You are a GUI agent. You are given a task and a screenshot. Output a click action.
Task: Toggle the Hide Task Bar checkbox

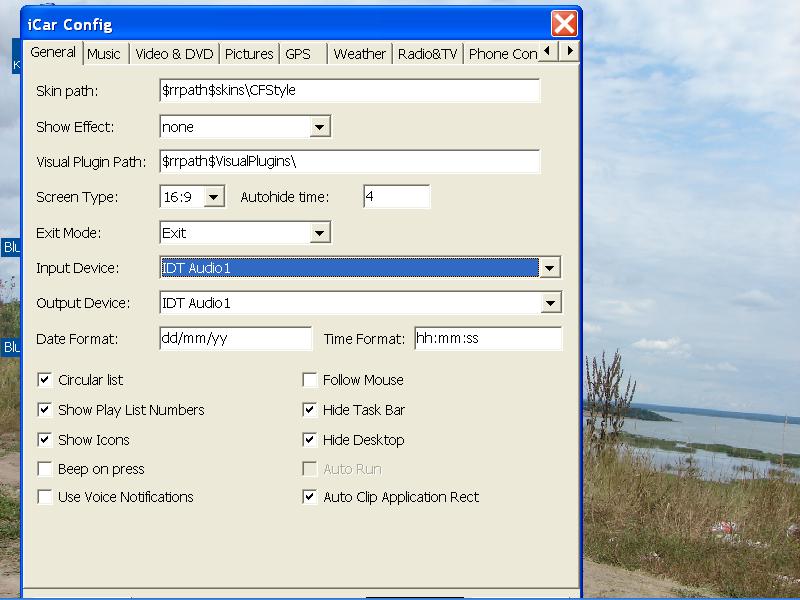pyautogui.click(x=310, y=410)
